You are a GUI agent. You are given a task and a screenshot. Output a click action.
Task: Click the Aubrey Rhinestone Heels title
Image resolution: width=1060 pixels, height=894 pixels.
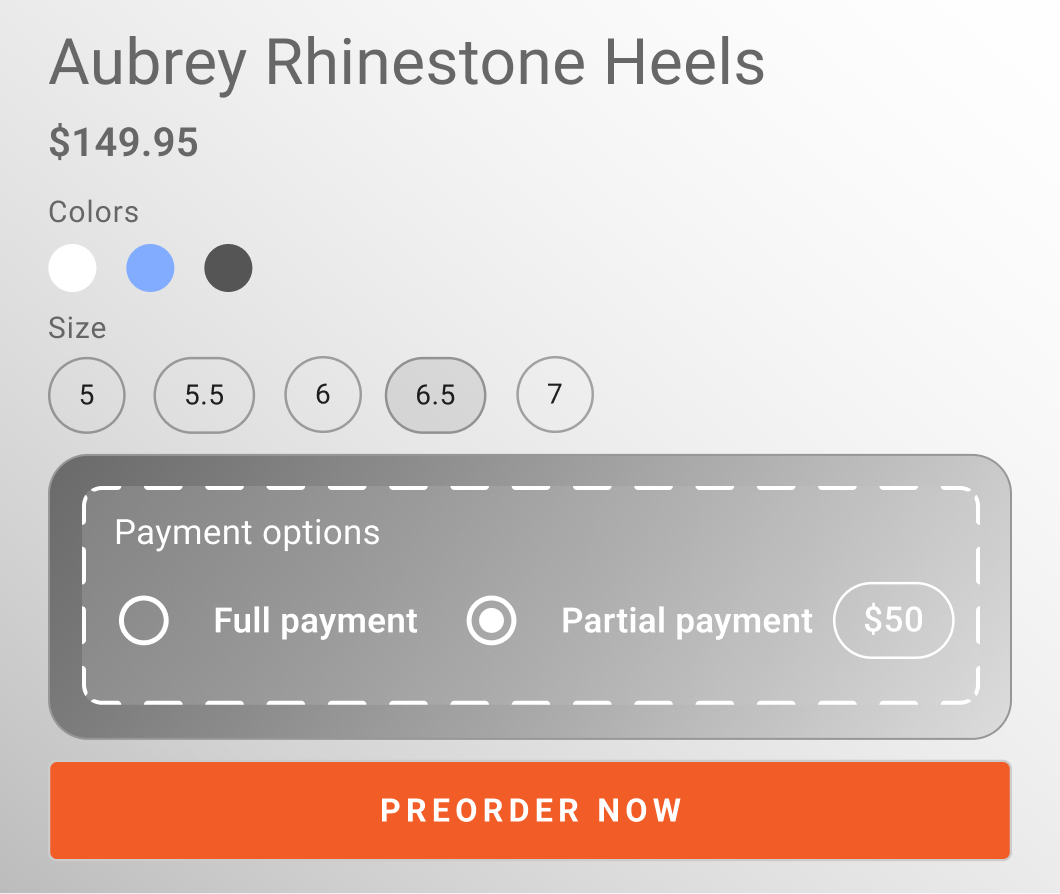coord(407,64)
